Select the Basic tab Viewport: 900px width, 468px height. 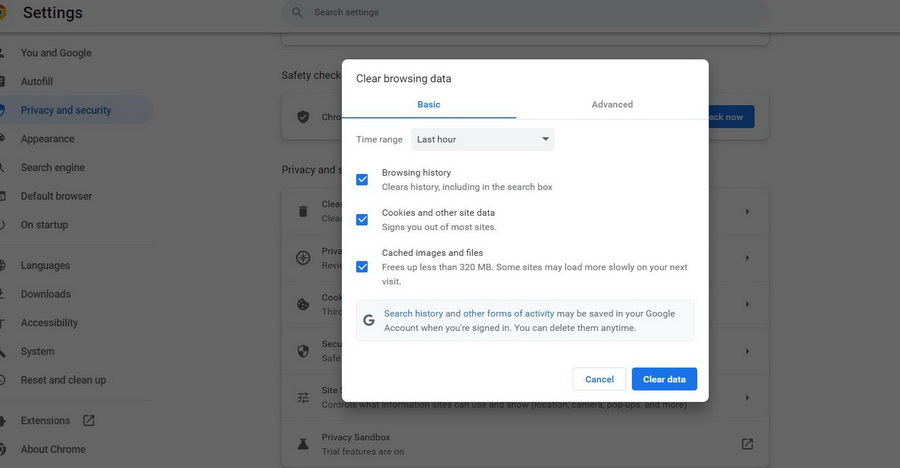click(x=428, y=104)
